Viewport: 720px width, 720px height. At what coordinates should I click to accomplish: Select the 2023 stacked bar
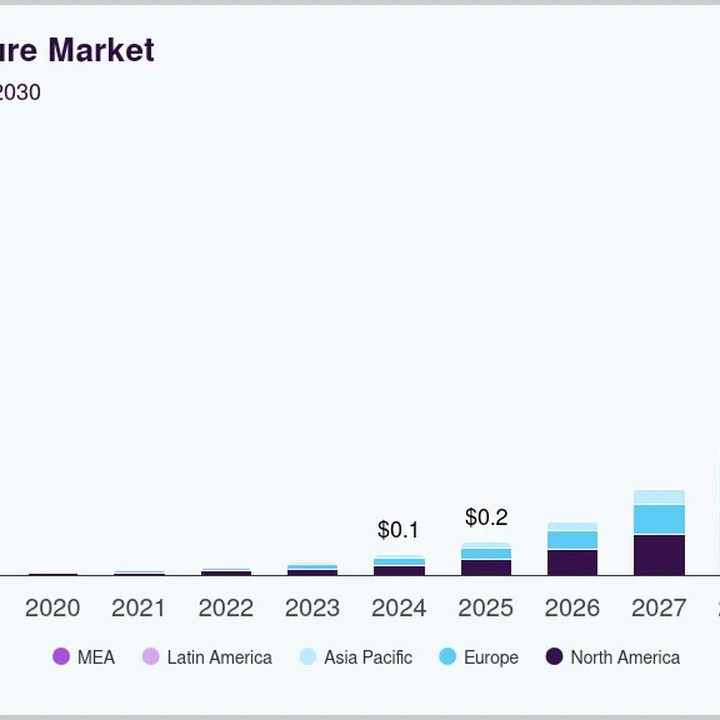[x=312, y=570]
